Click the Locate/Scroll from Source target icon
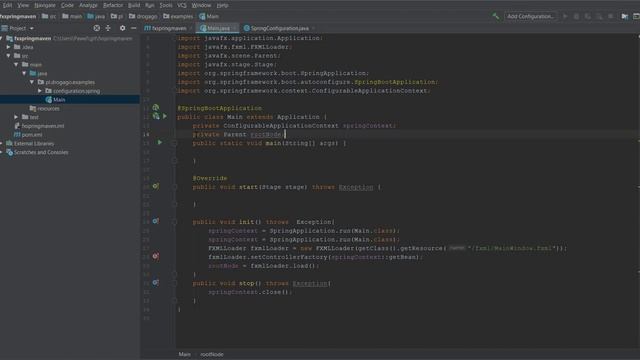This screenshot has height=360, width=640. pyautogui.click(x=96, y=28)
